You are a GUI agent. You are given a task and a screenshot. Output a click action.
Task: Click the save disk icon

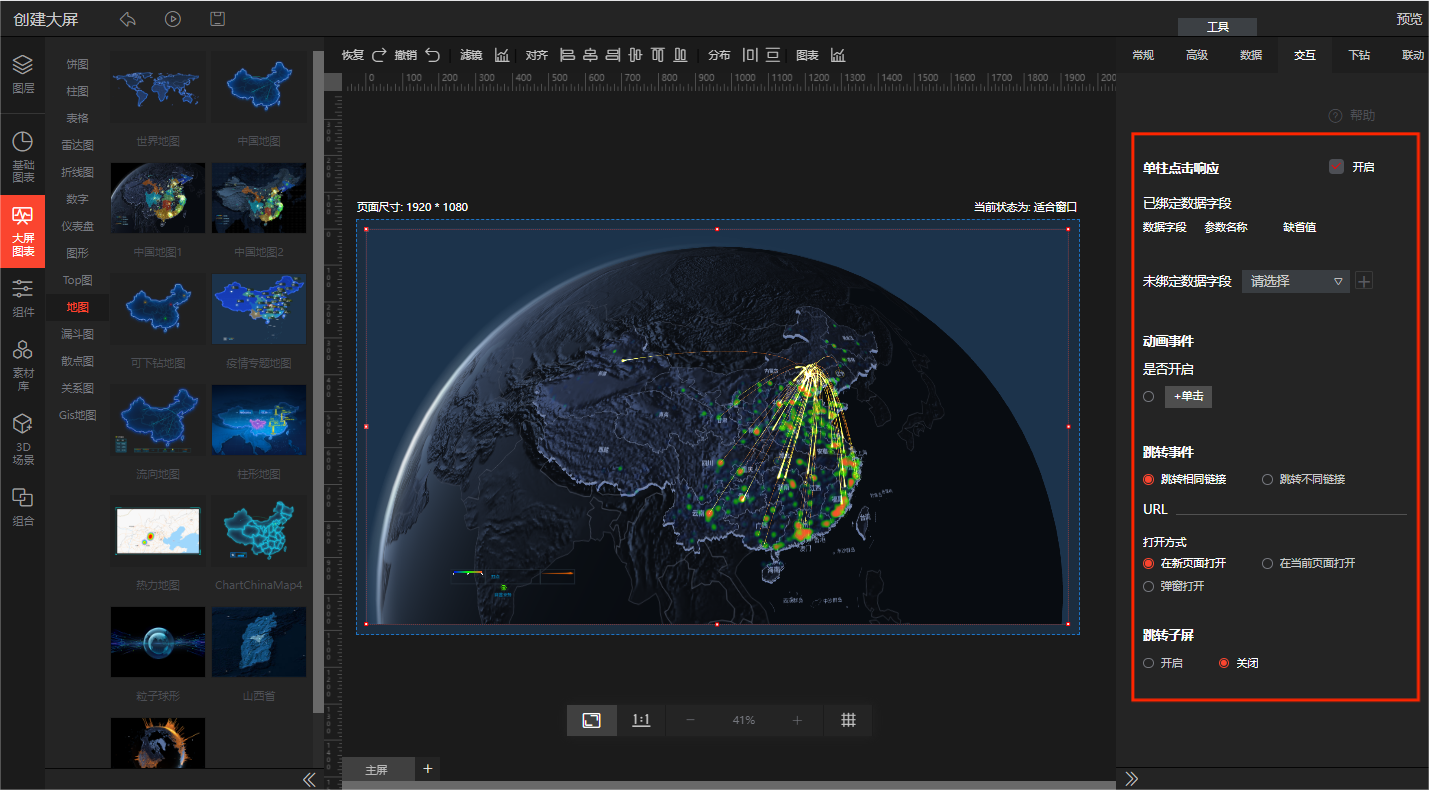coord(217,19)
